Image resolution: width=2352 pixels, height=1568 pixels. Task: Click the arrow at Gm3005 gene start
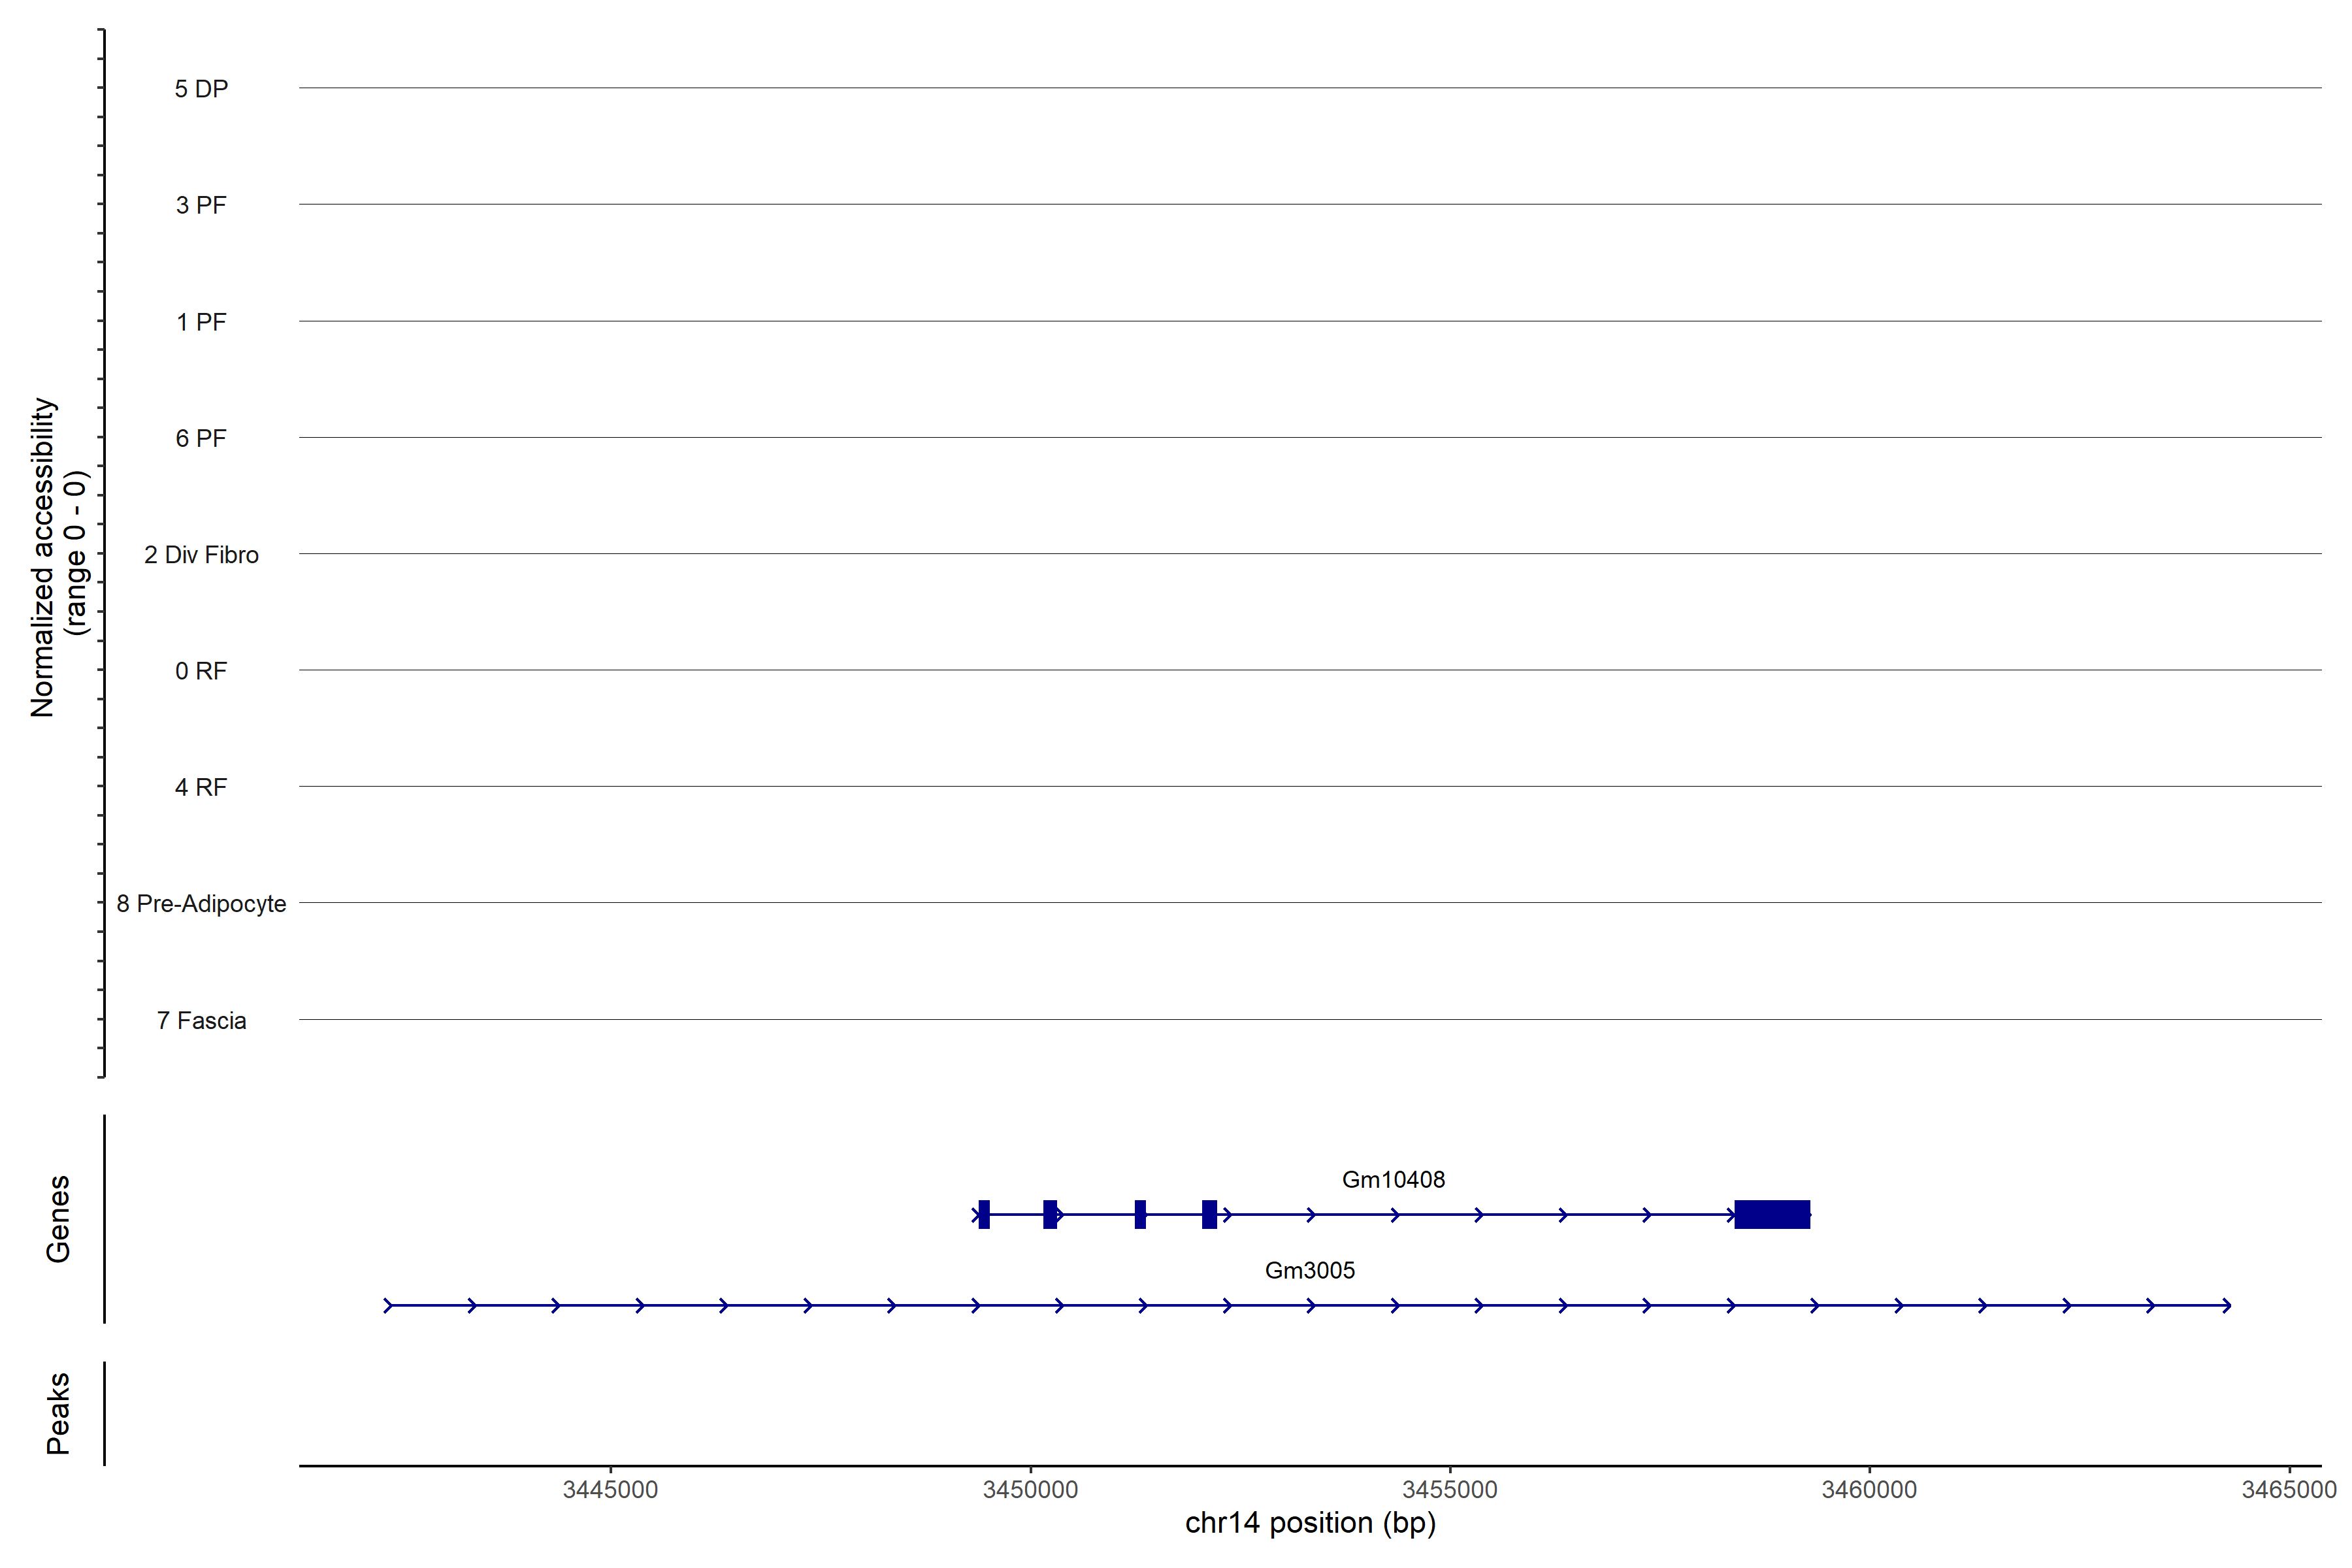pyautogui.click(x=389, y=1305)
